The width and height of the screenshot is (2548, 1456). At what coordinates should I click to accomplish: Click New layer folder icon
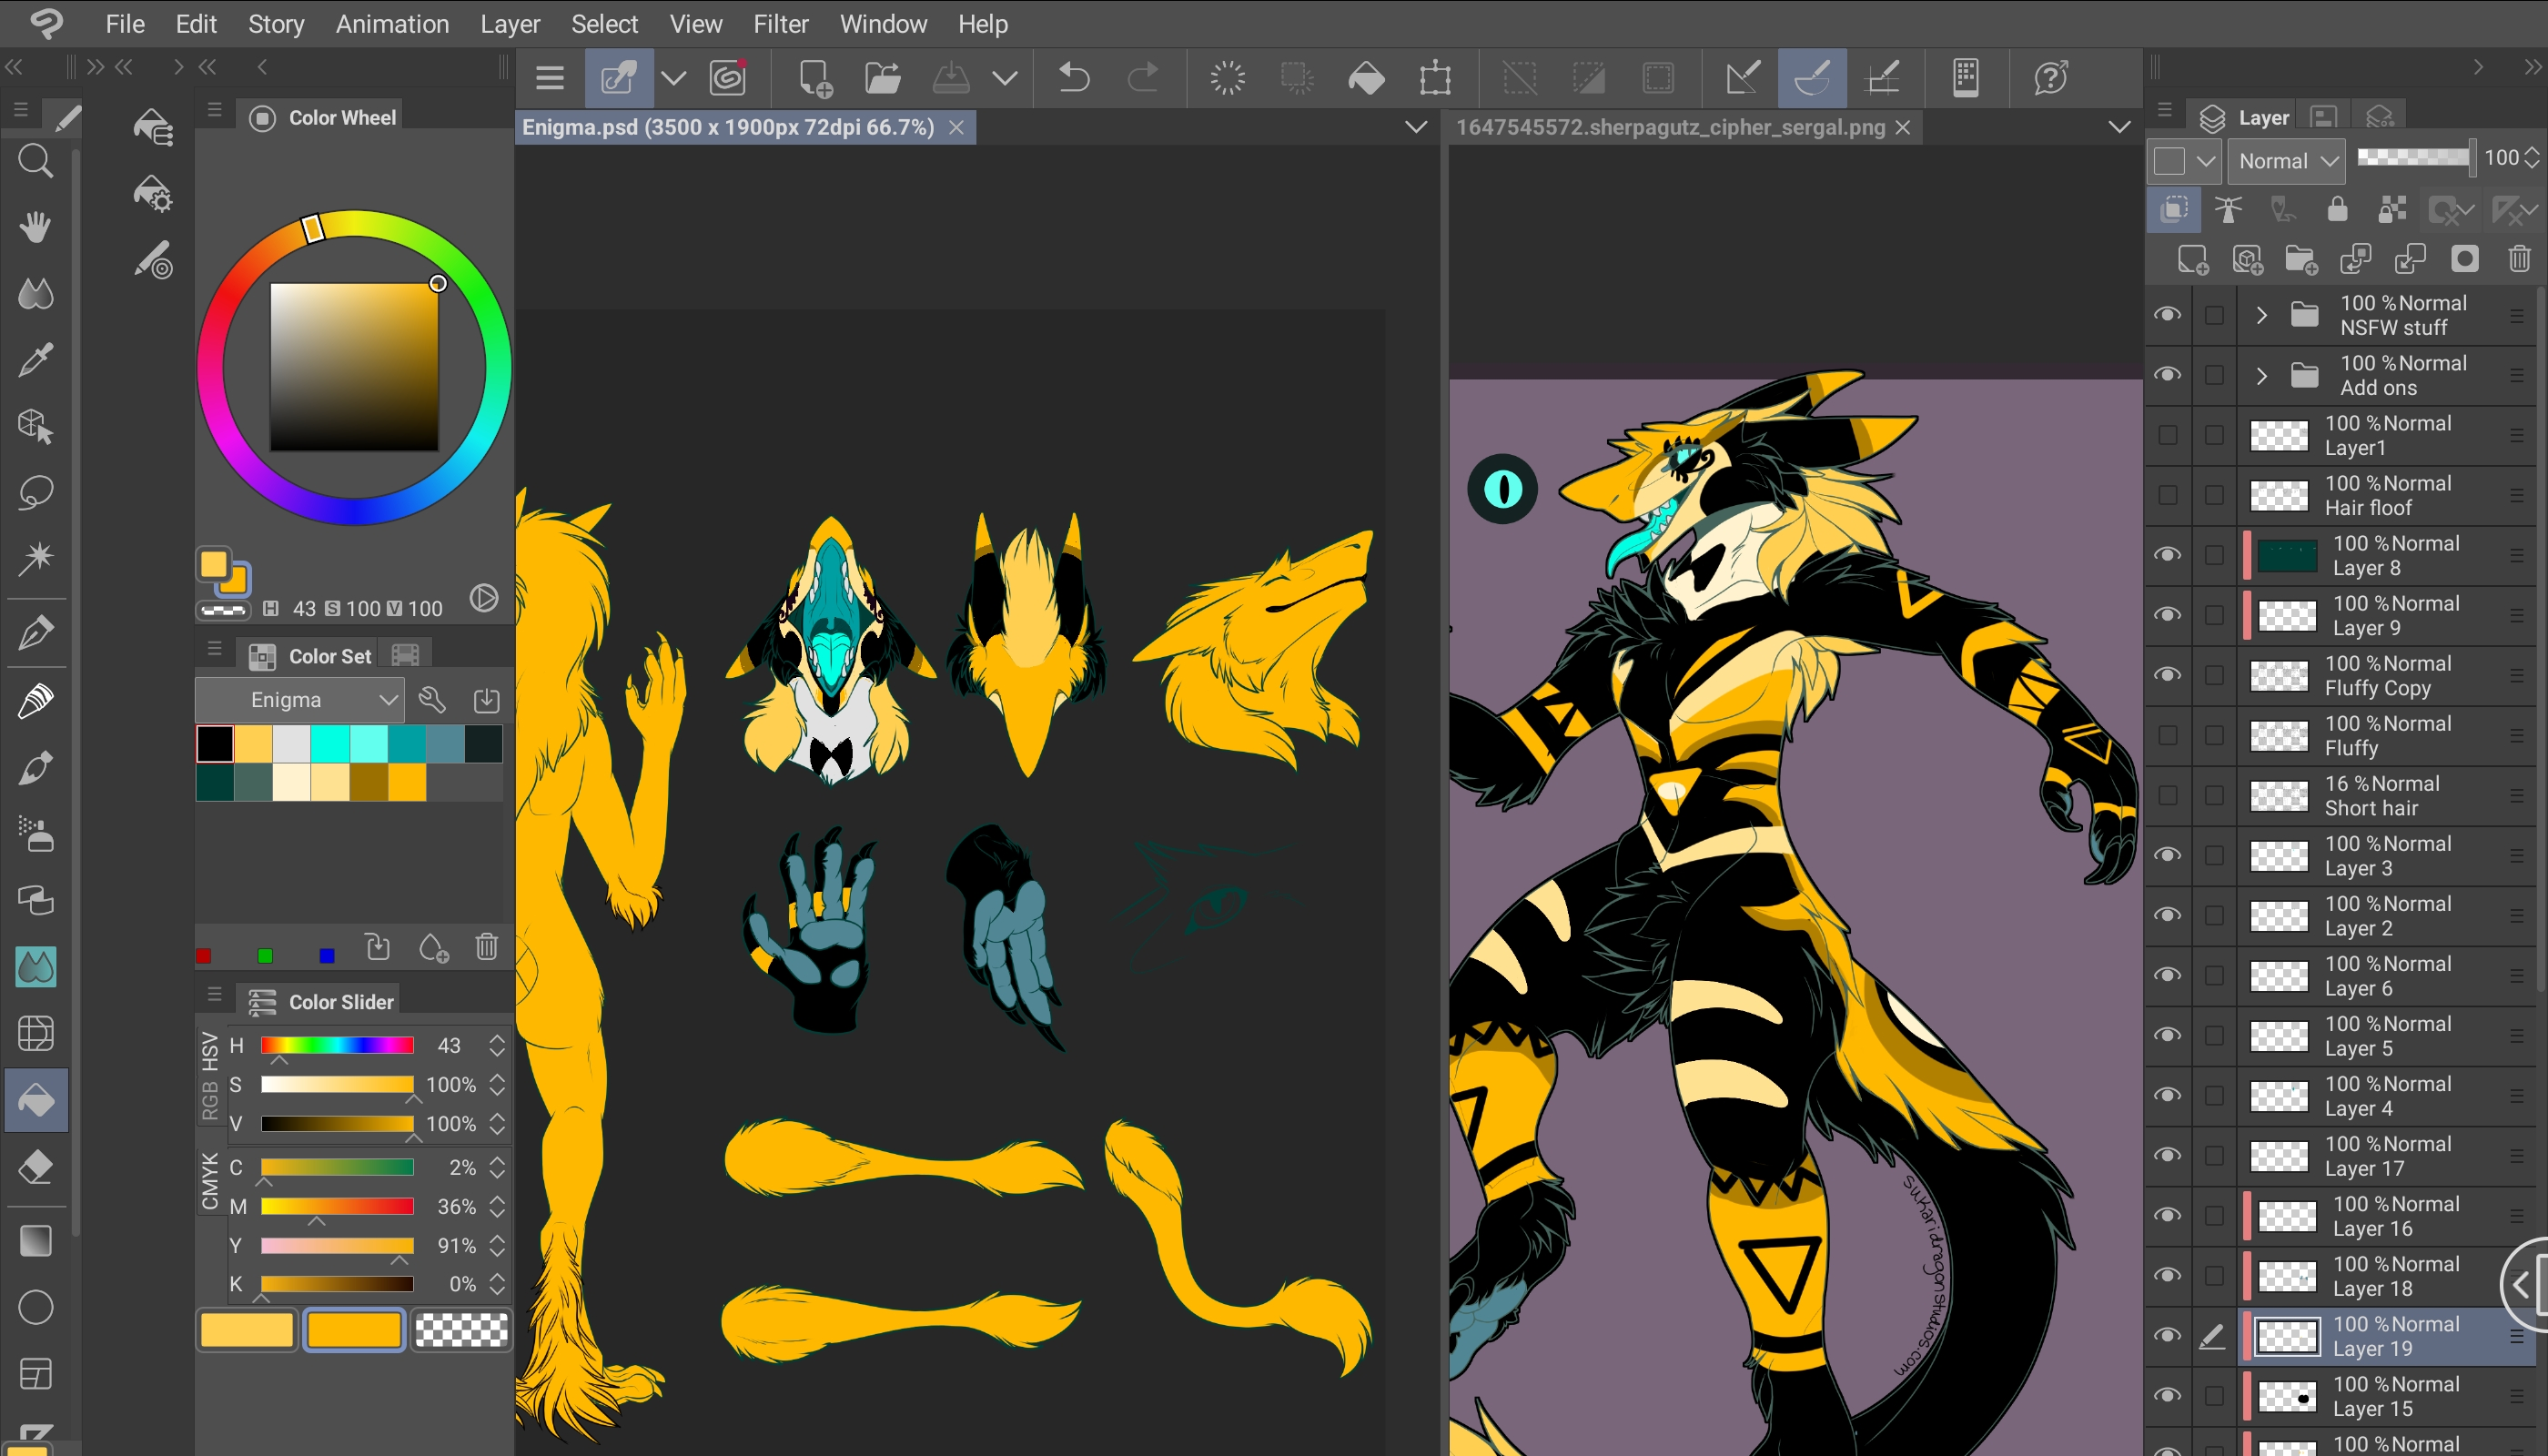pyautogui.click(x=2300, y=260)
